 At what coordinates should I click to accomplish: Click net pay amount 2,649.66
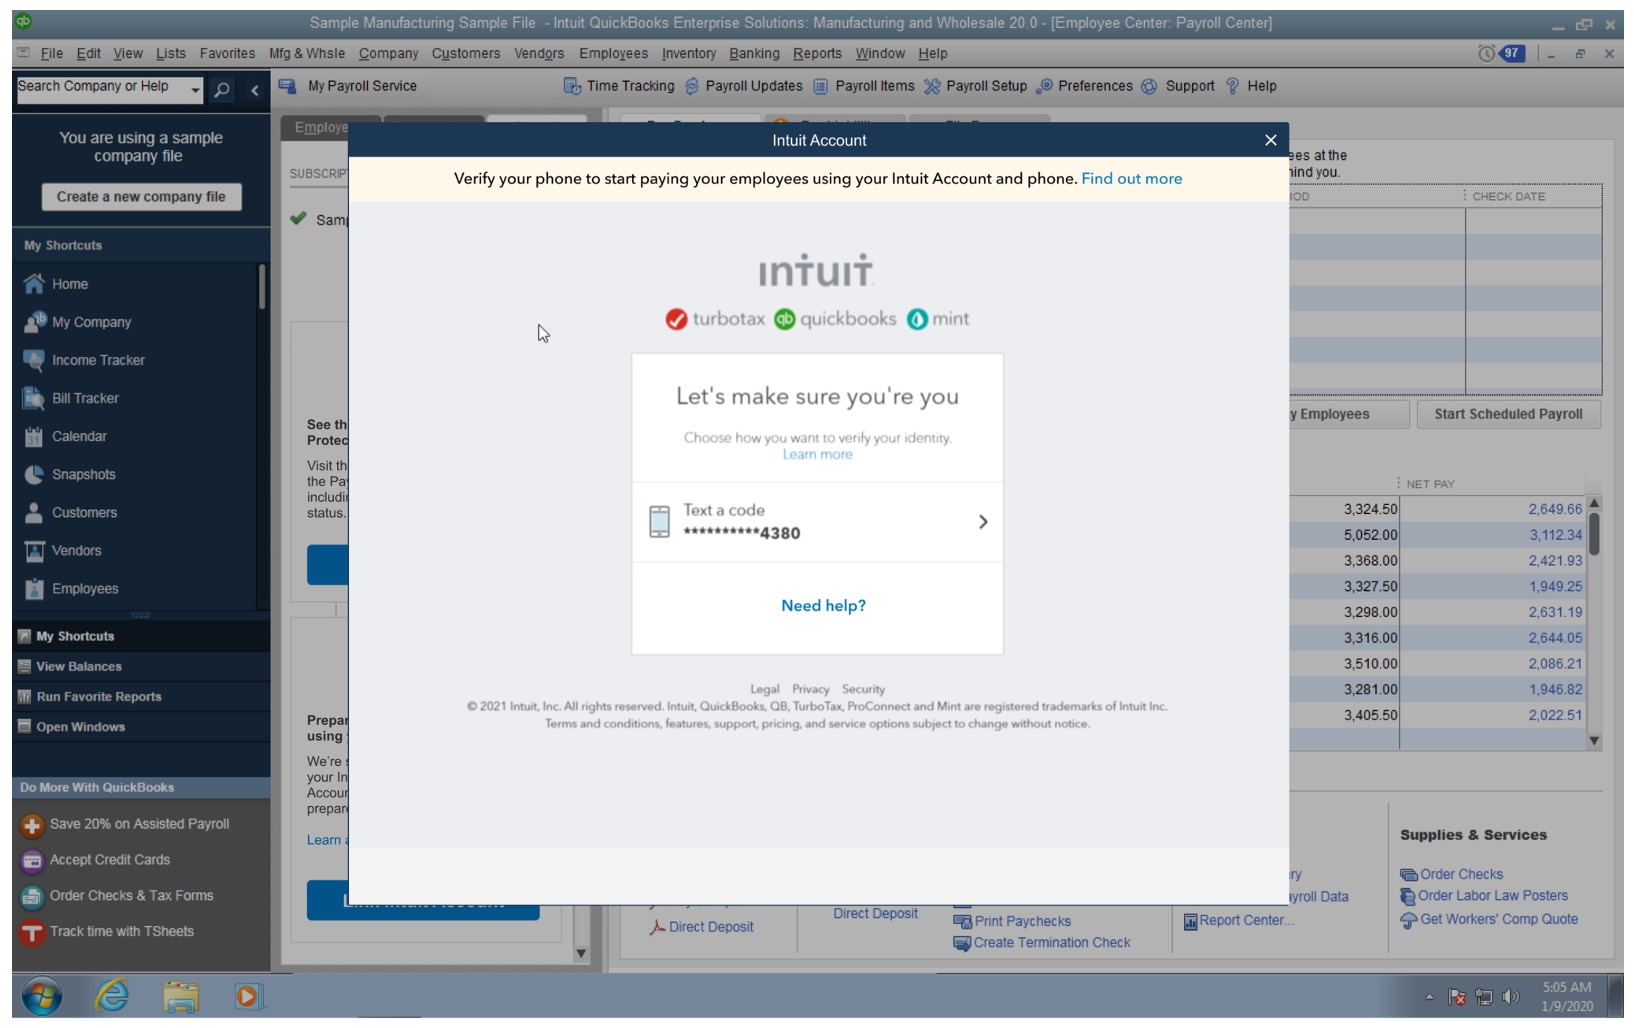[1554, 509]
